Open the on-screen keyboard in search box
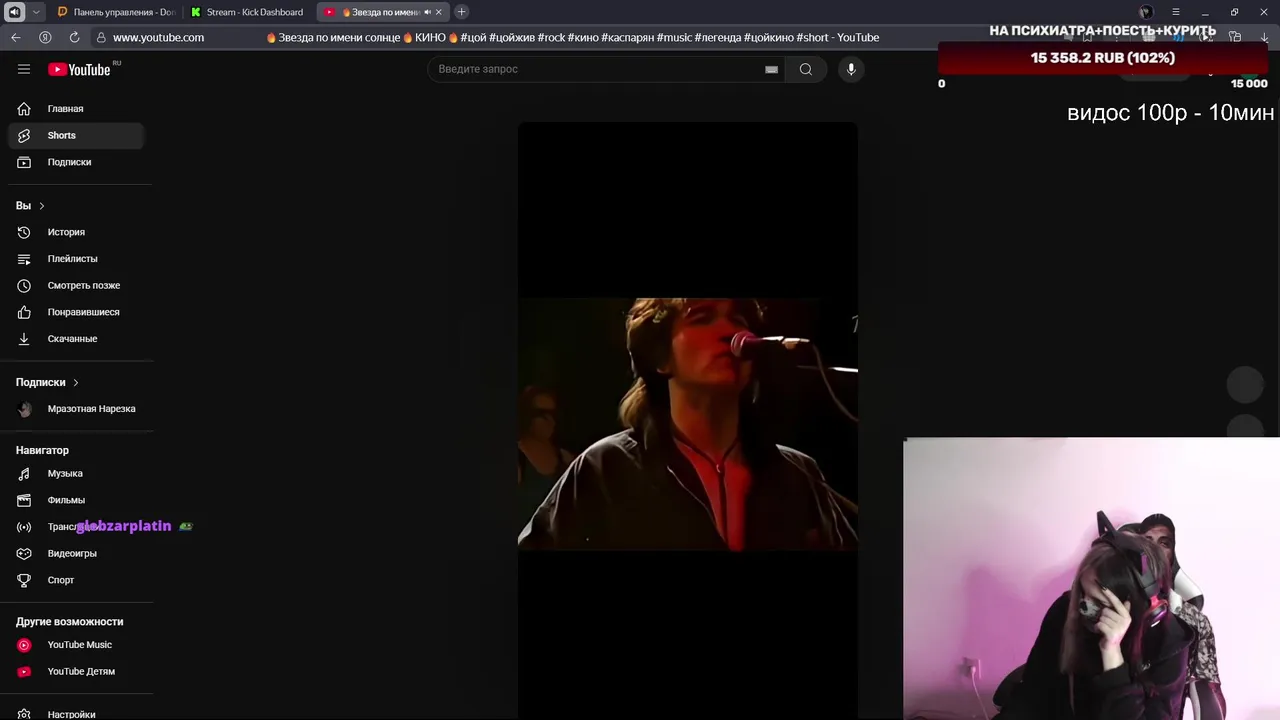The width and height of the screenshot is (1280, 720). pos(771,69)
